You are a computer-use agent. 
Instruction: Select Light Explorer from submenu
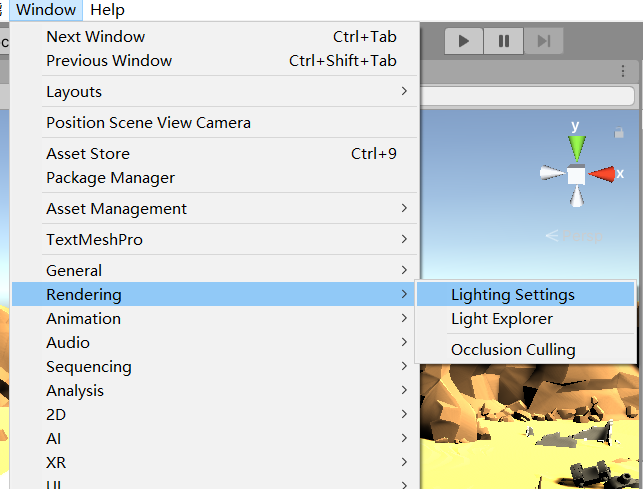(501, 319)
